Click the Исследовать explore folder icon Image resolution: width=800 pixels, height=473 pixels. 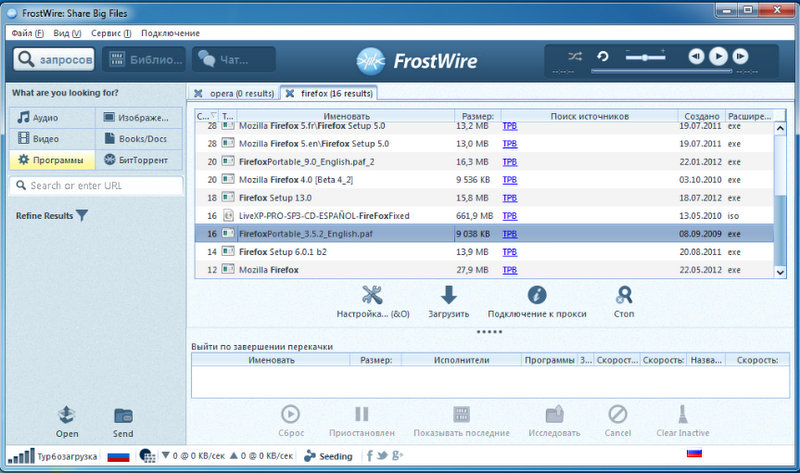point(555,414)
